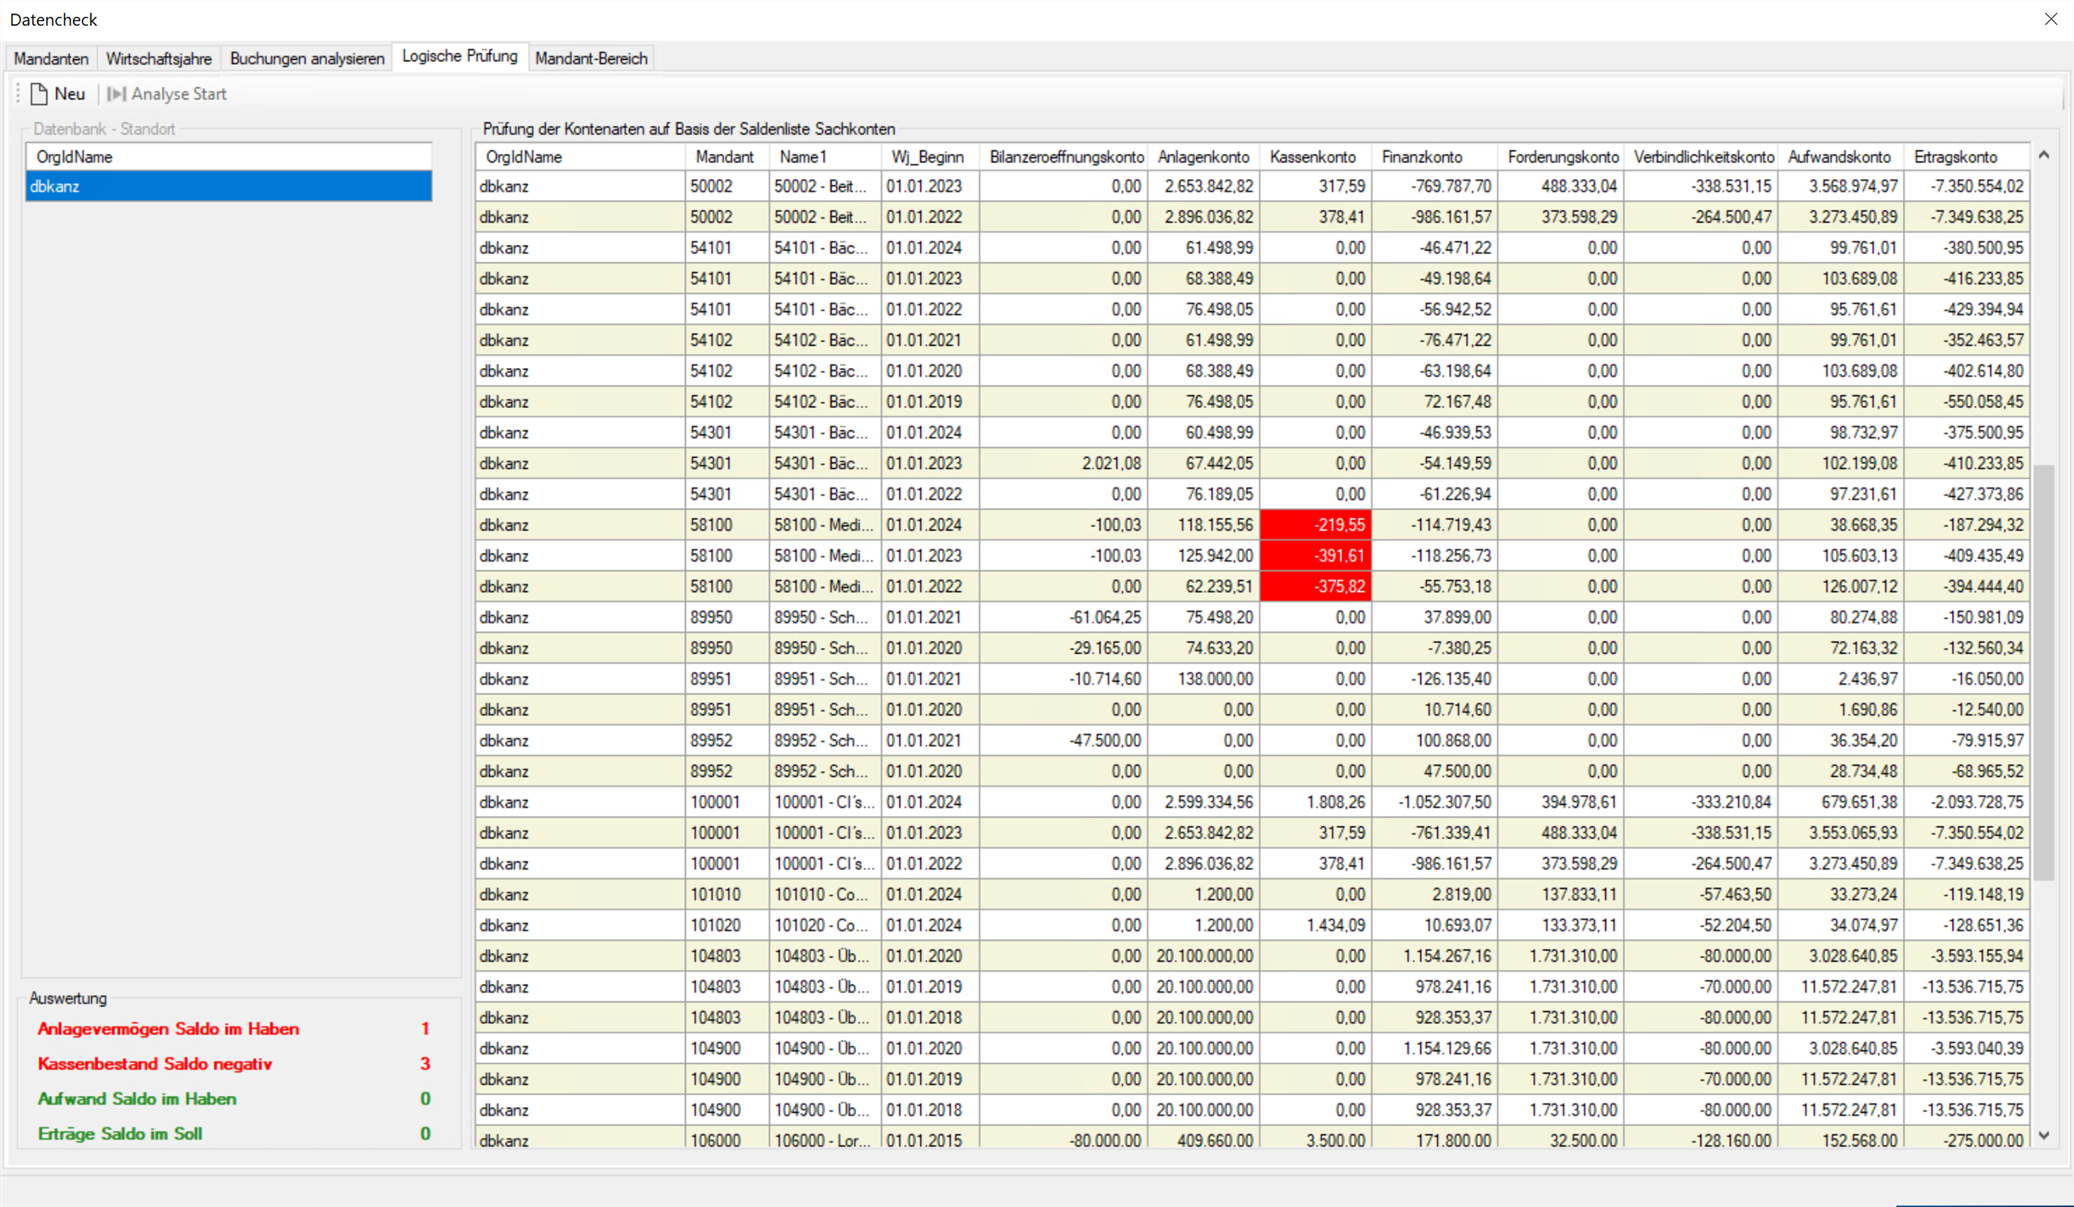
Task: Select the Kassenkonto value 1.434,09
Action: 1315,925
